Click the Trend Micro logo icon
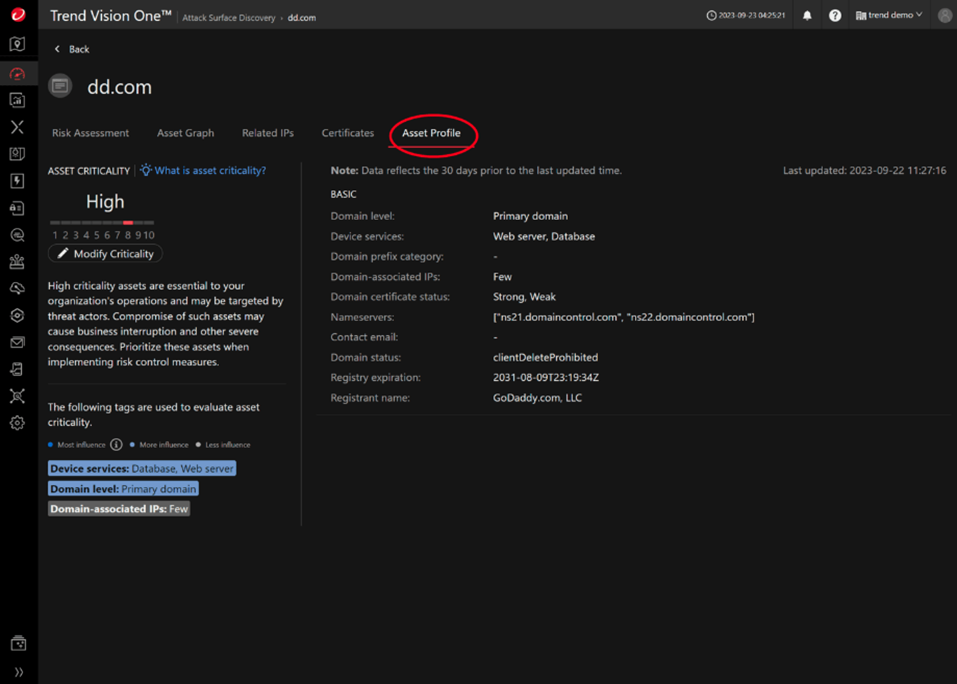The width and height of the screenshot is (957, 684). (x=18, y=15)
